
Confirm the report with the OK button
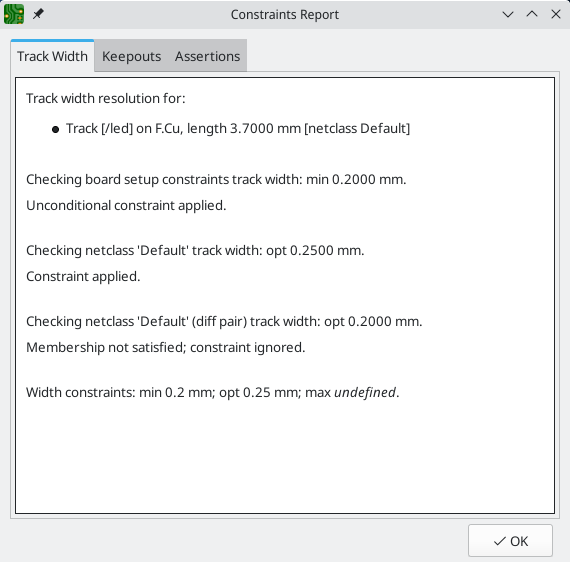click(x=510, y=541)
